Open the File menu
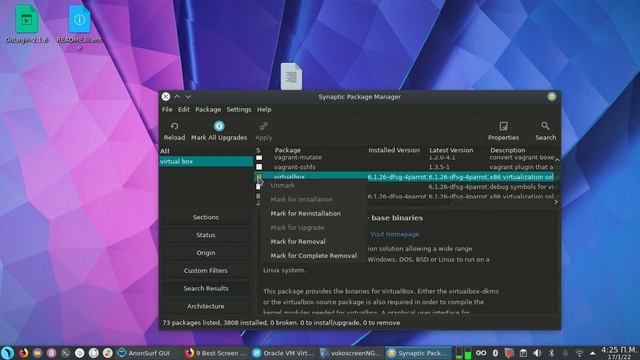 click(167, 109)
